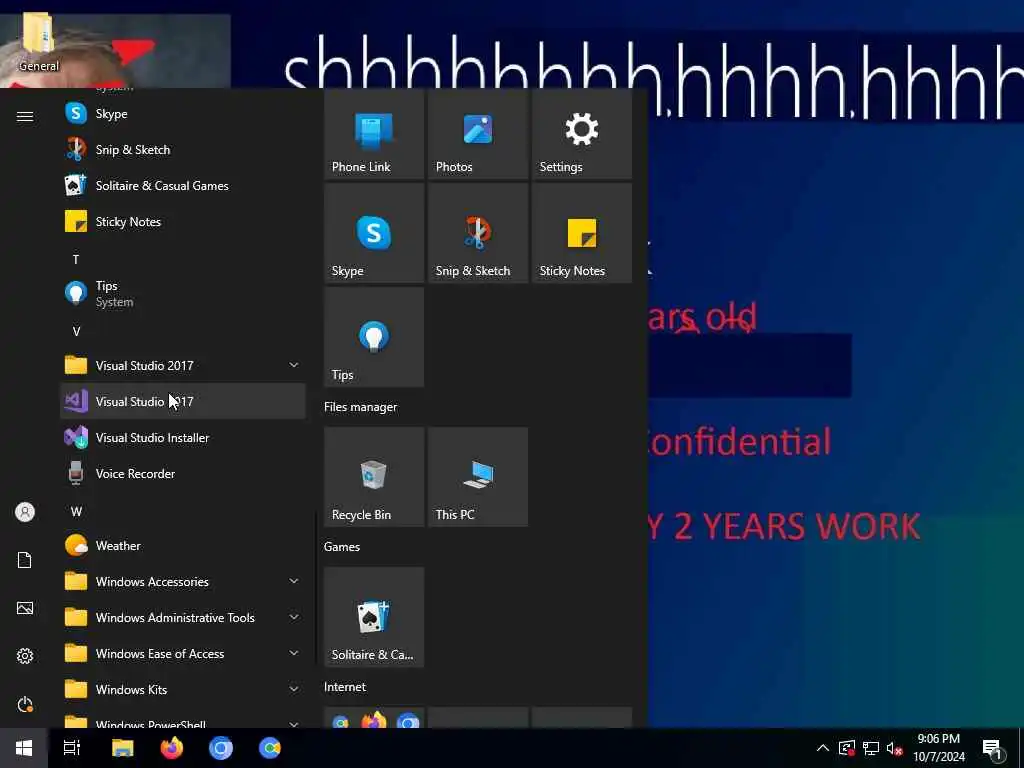Jump to letter V section header
The width and height of the screenshot is (1024, 768).
pos(76,331)
